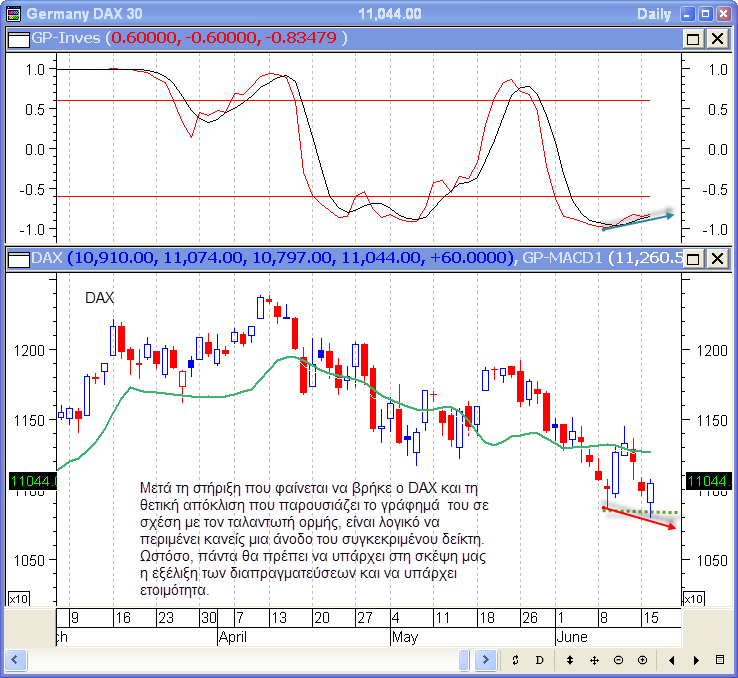Click the Germany DAX 30 title text
The width and height of the screenshot is (738, 678).
[84, 14]
